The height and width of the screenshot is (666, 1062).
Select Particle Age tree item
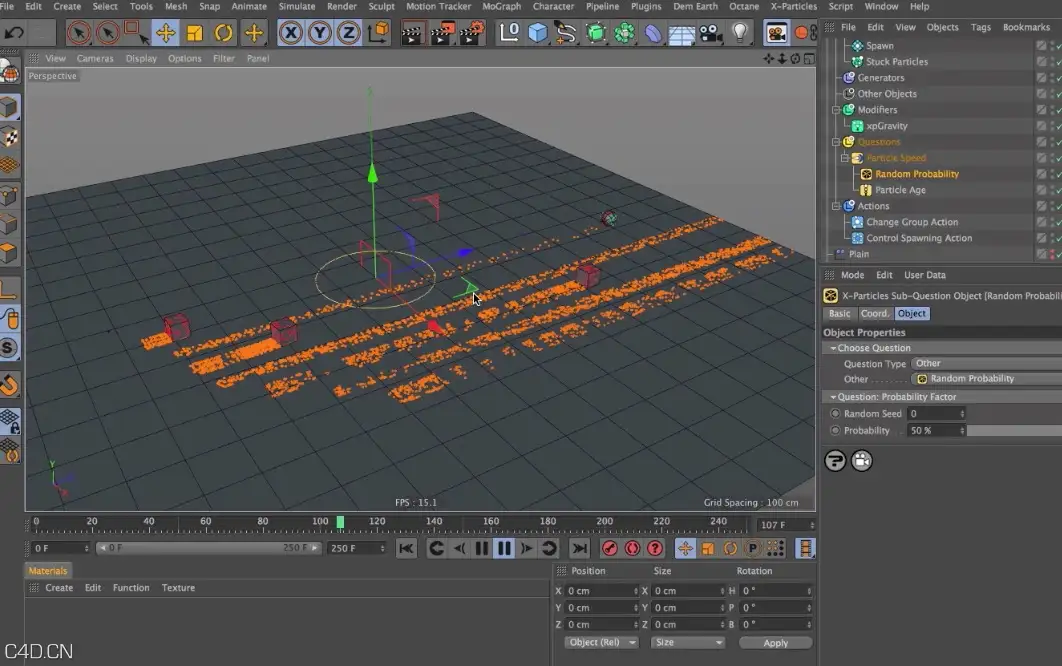(900, 190)
